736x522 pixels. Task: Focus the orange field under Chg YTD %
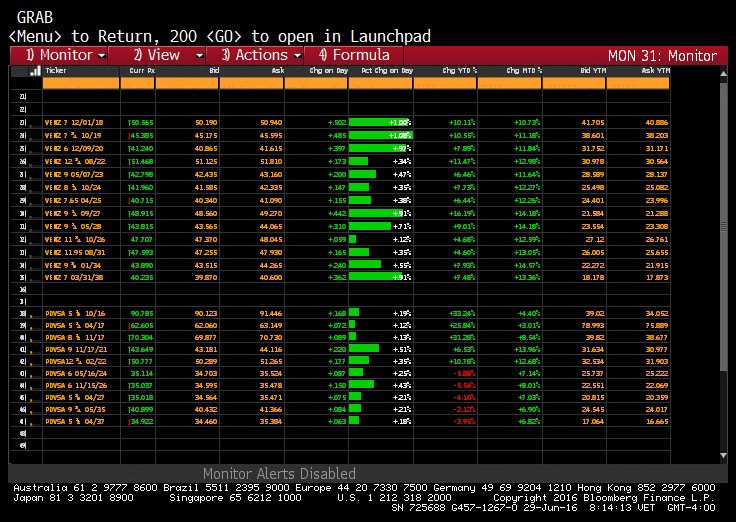coord(445,84)
